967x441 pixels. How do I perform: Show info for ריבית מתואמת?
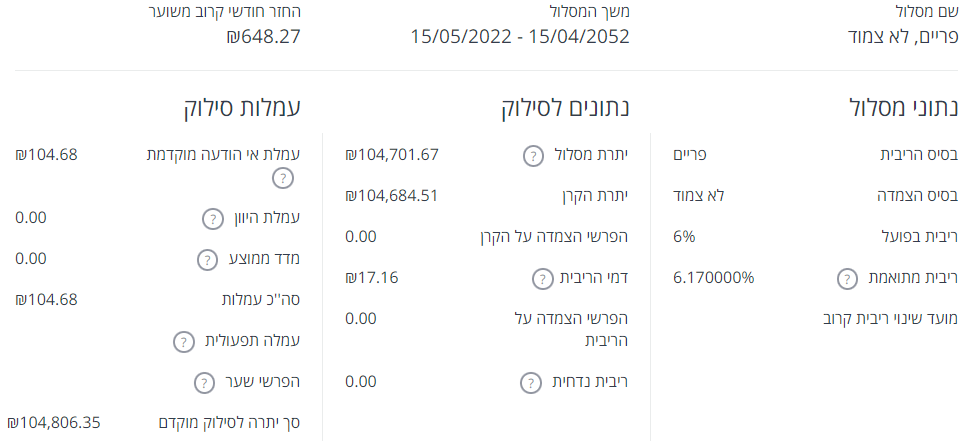[847, 278]
